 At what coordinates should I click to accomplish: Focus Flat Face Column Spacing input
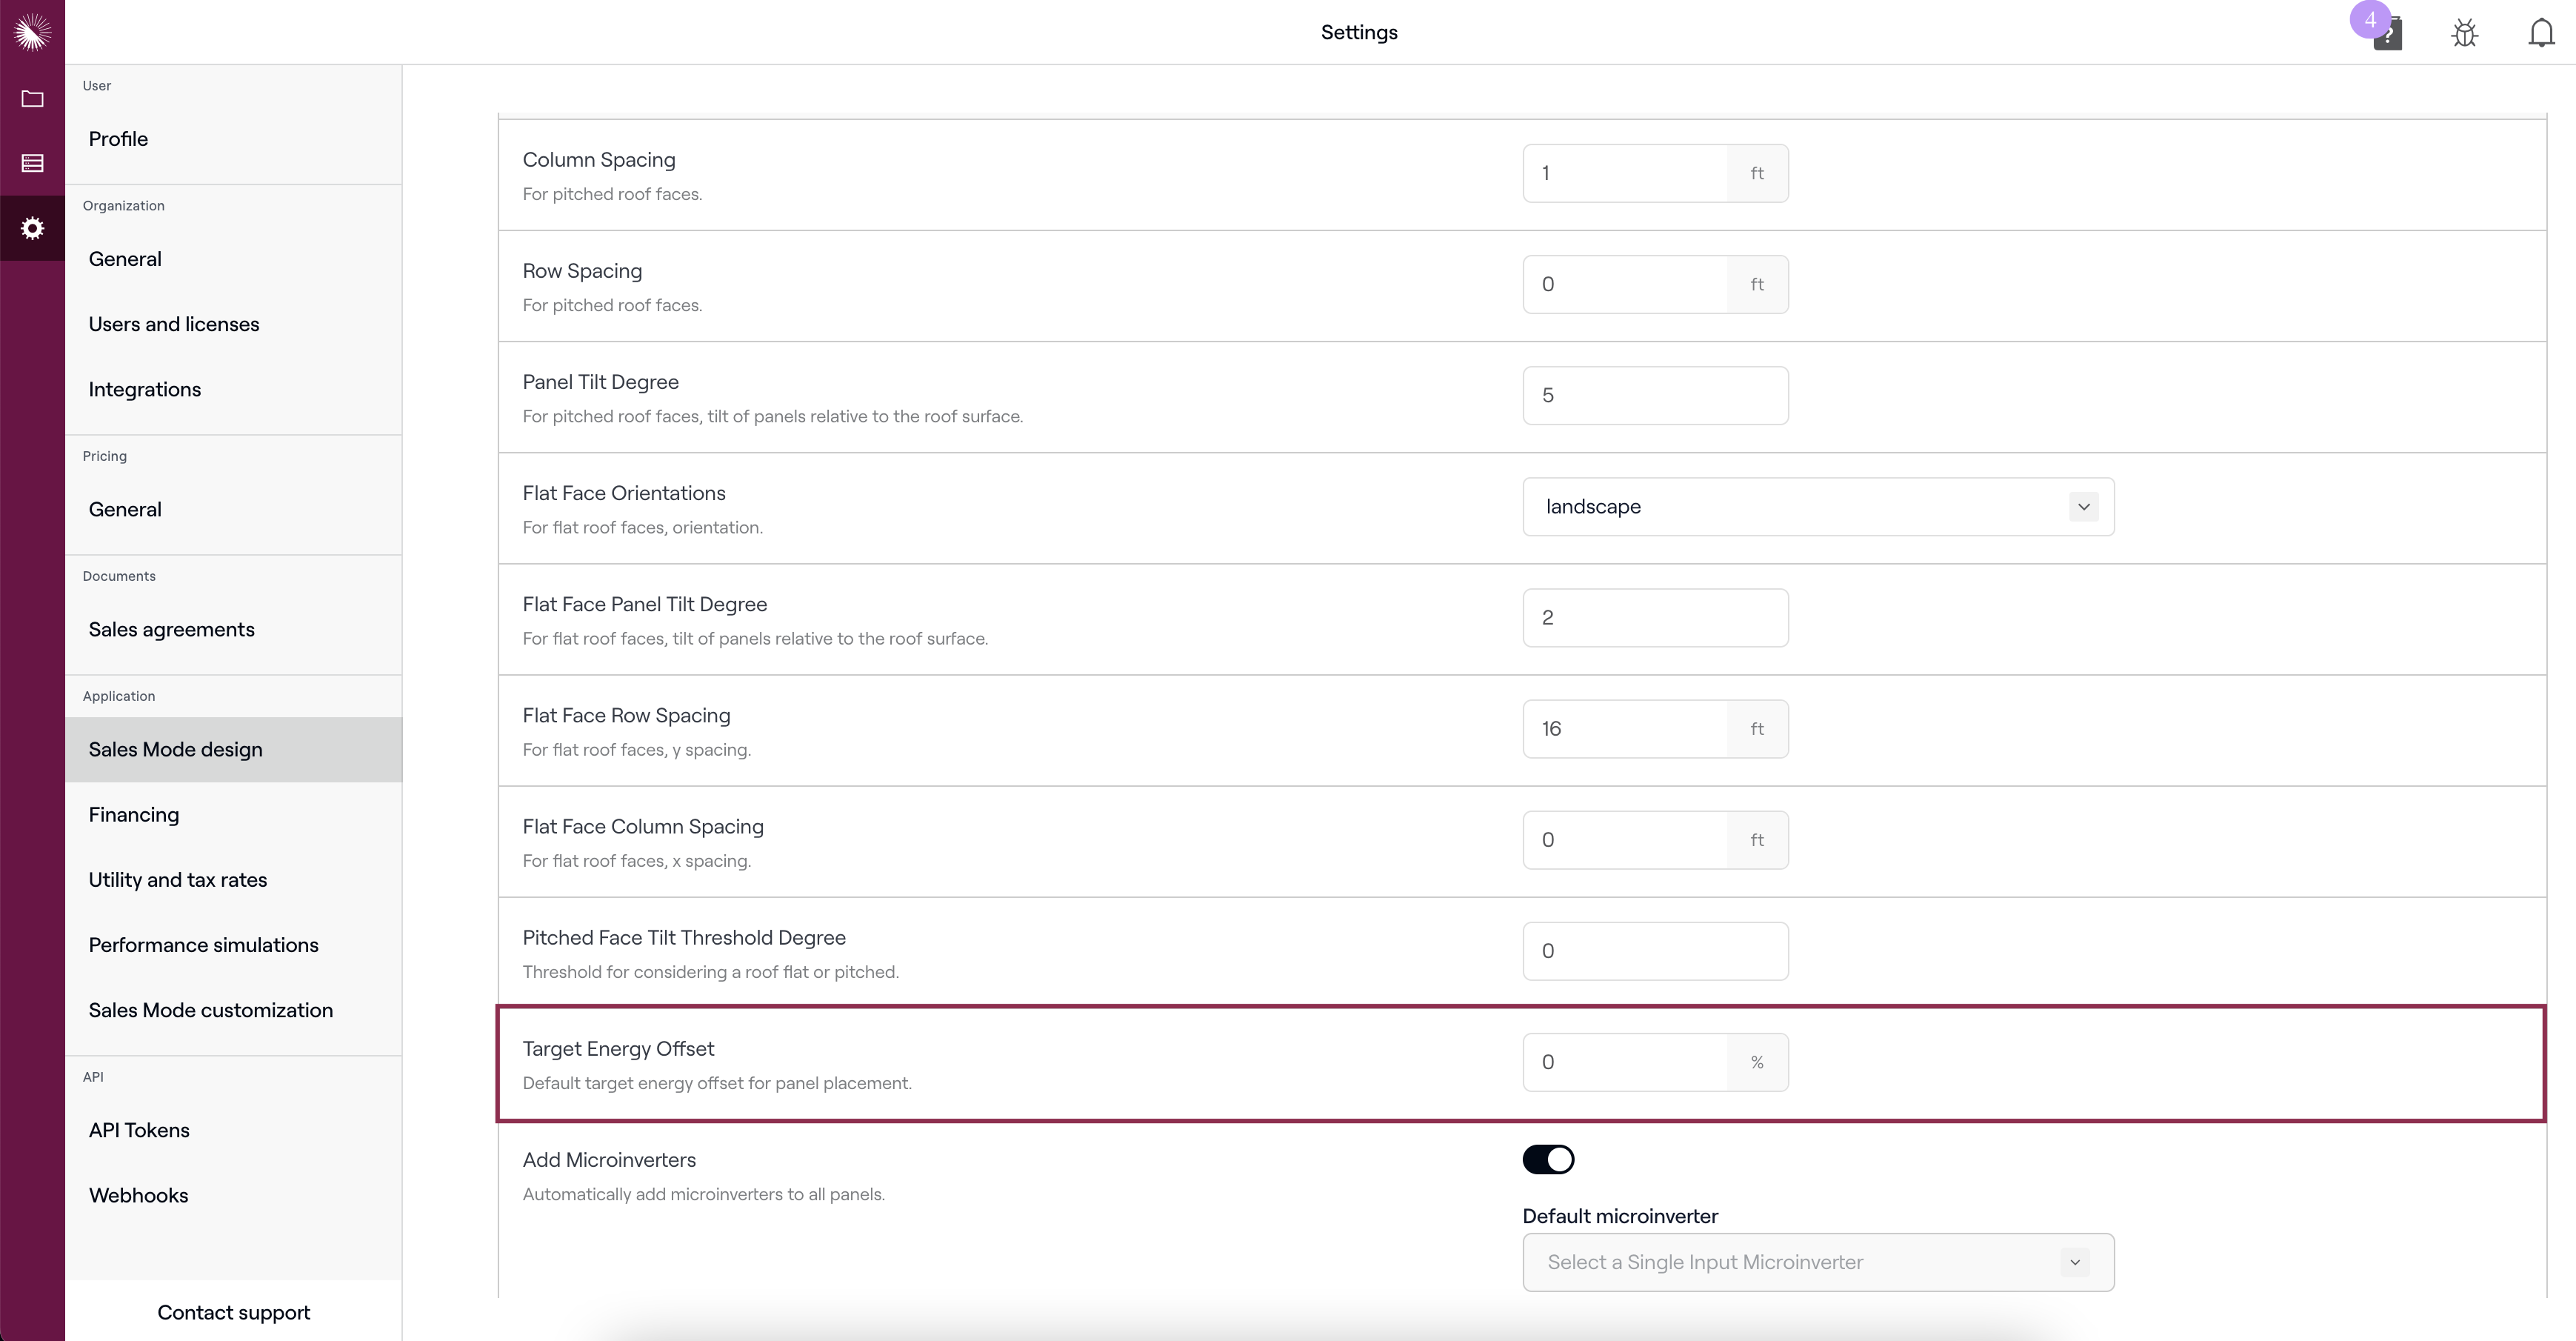1625,839
